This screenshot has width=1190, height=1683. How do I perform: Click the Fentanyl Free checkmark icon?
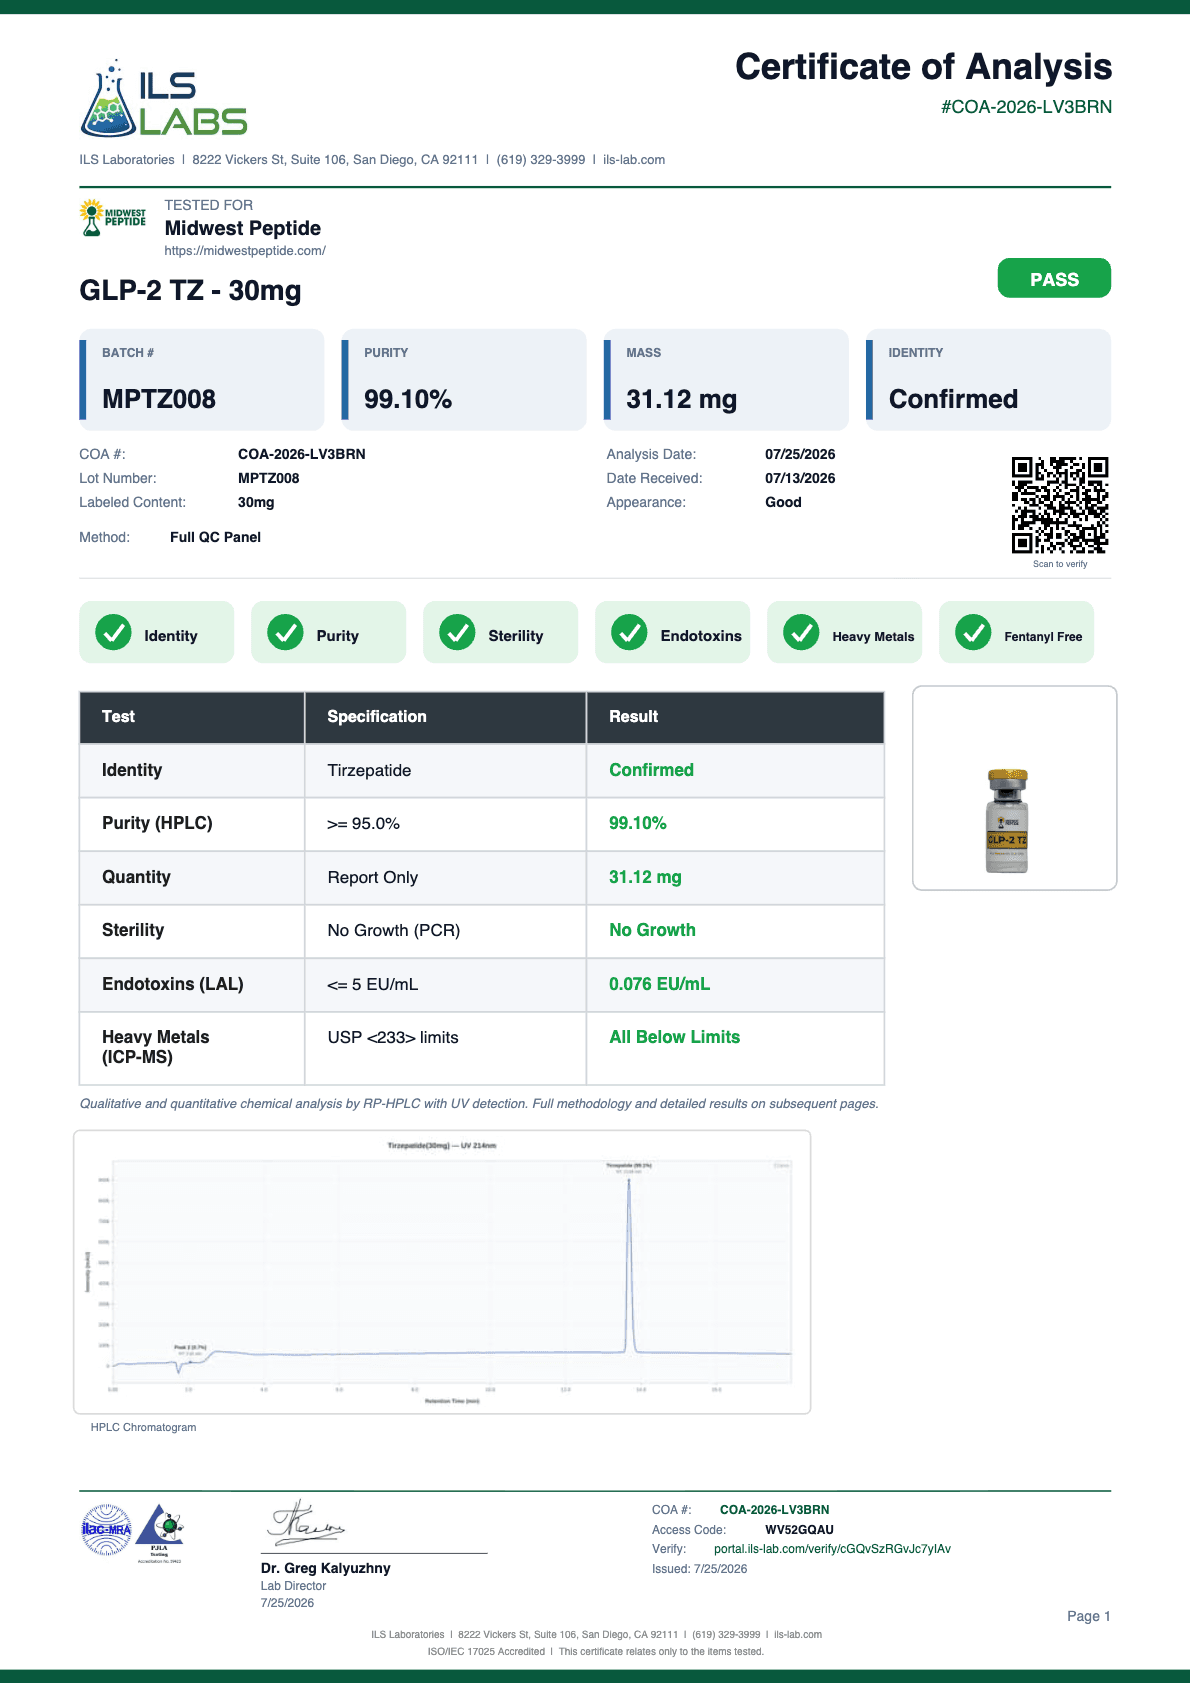[973, 632]
